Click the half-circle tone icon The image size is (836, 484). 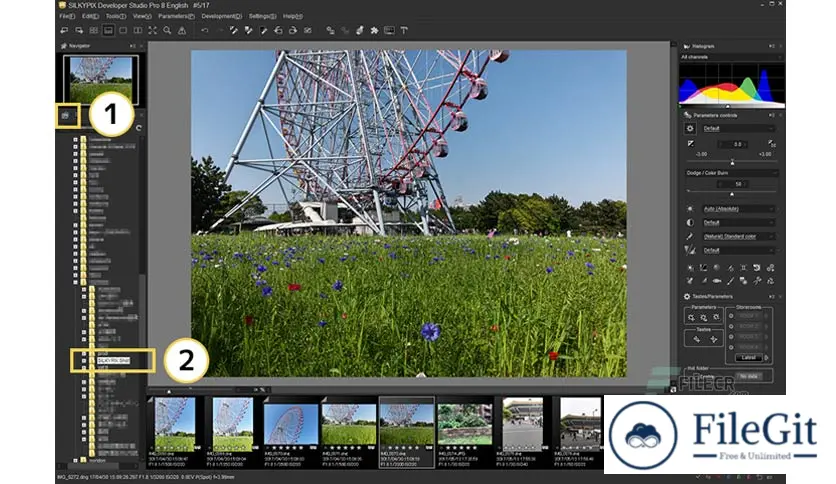(690, 223)
